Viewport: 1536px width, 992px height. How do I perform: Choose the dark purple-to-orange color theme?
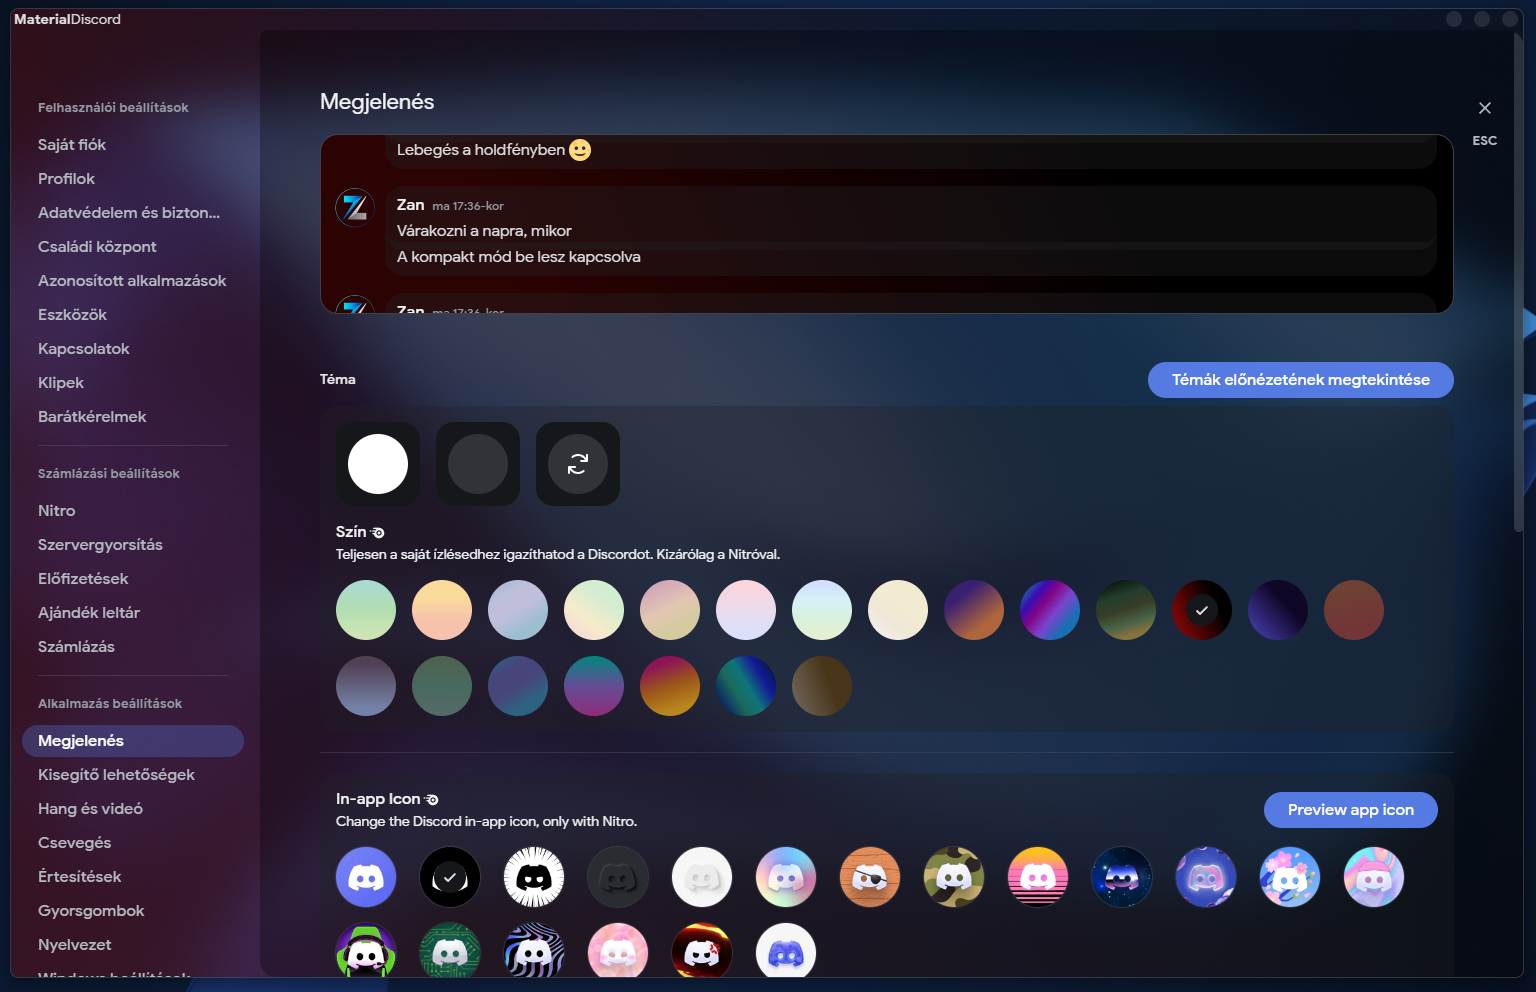[x=974, y=610]
